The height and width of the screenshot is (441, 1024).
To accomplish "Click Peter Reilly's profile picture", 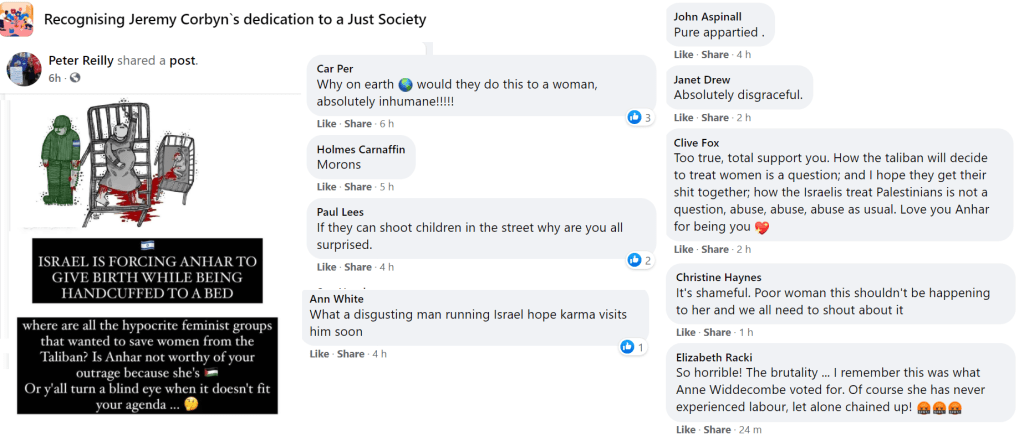I will (x=24, y=68).
